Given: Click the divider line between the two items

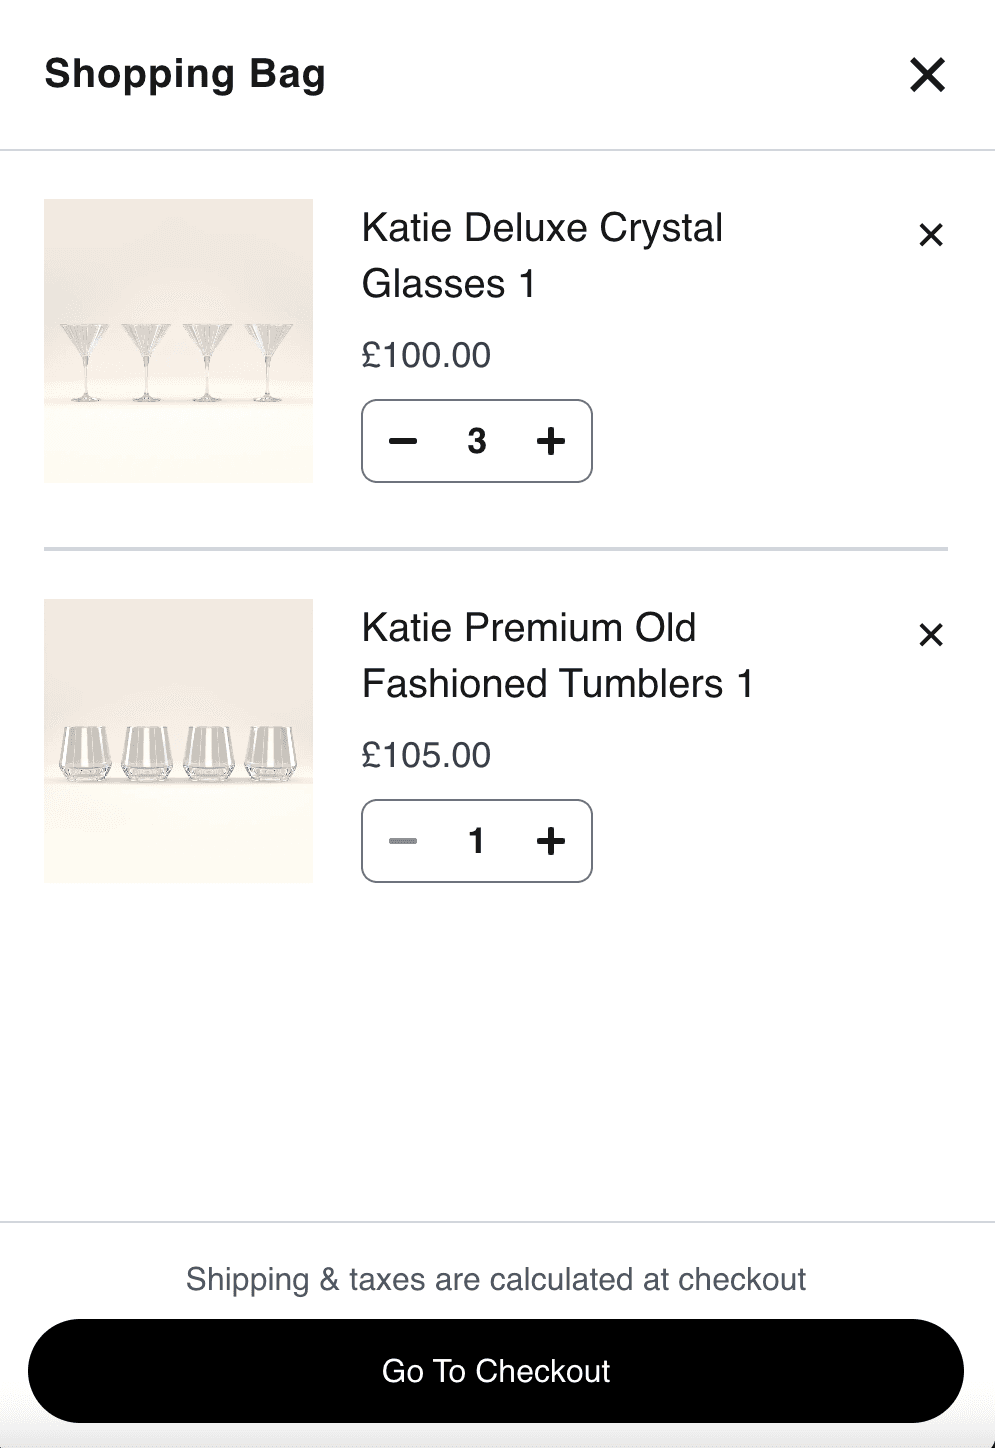Looking at the screenshot, I should [496, 549].
